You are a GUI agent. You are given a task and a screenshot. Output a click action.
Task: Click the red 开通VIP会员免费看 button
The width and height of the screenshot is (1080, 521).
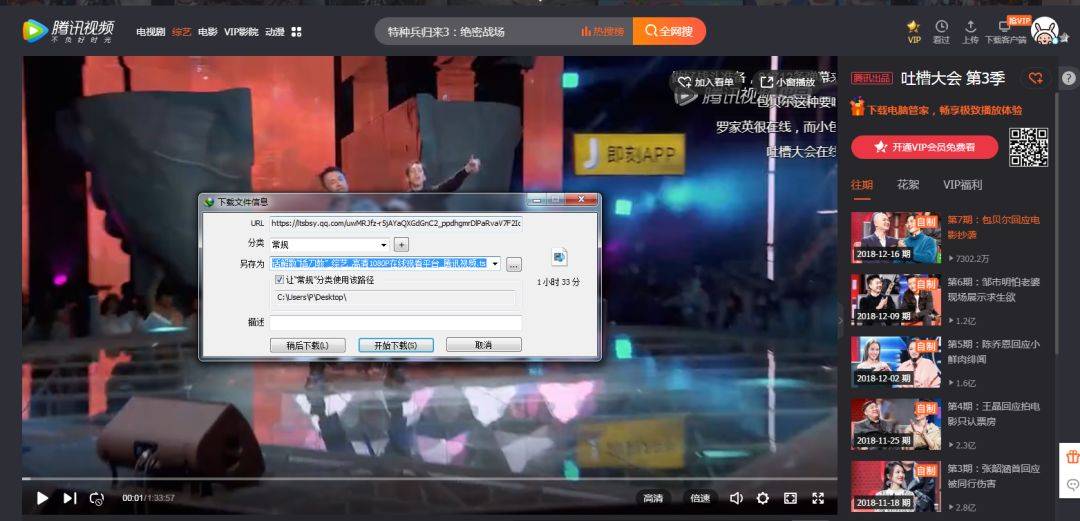pos(924,147)
